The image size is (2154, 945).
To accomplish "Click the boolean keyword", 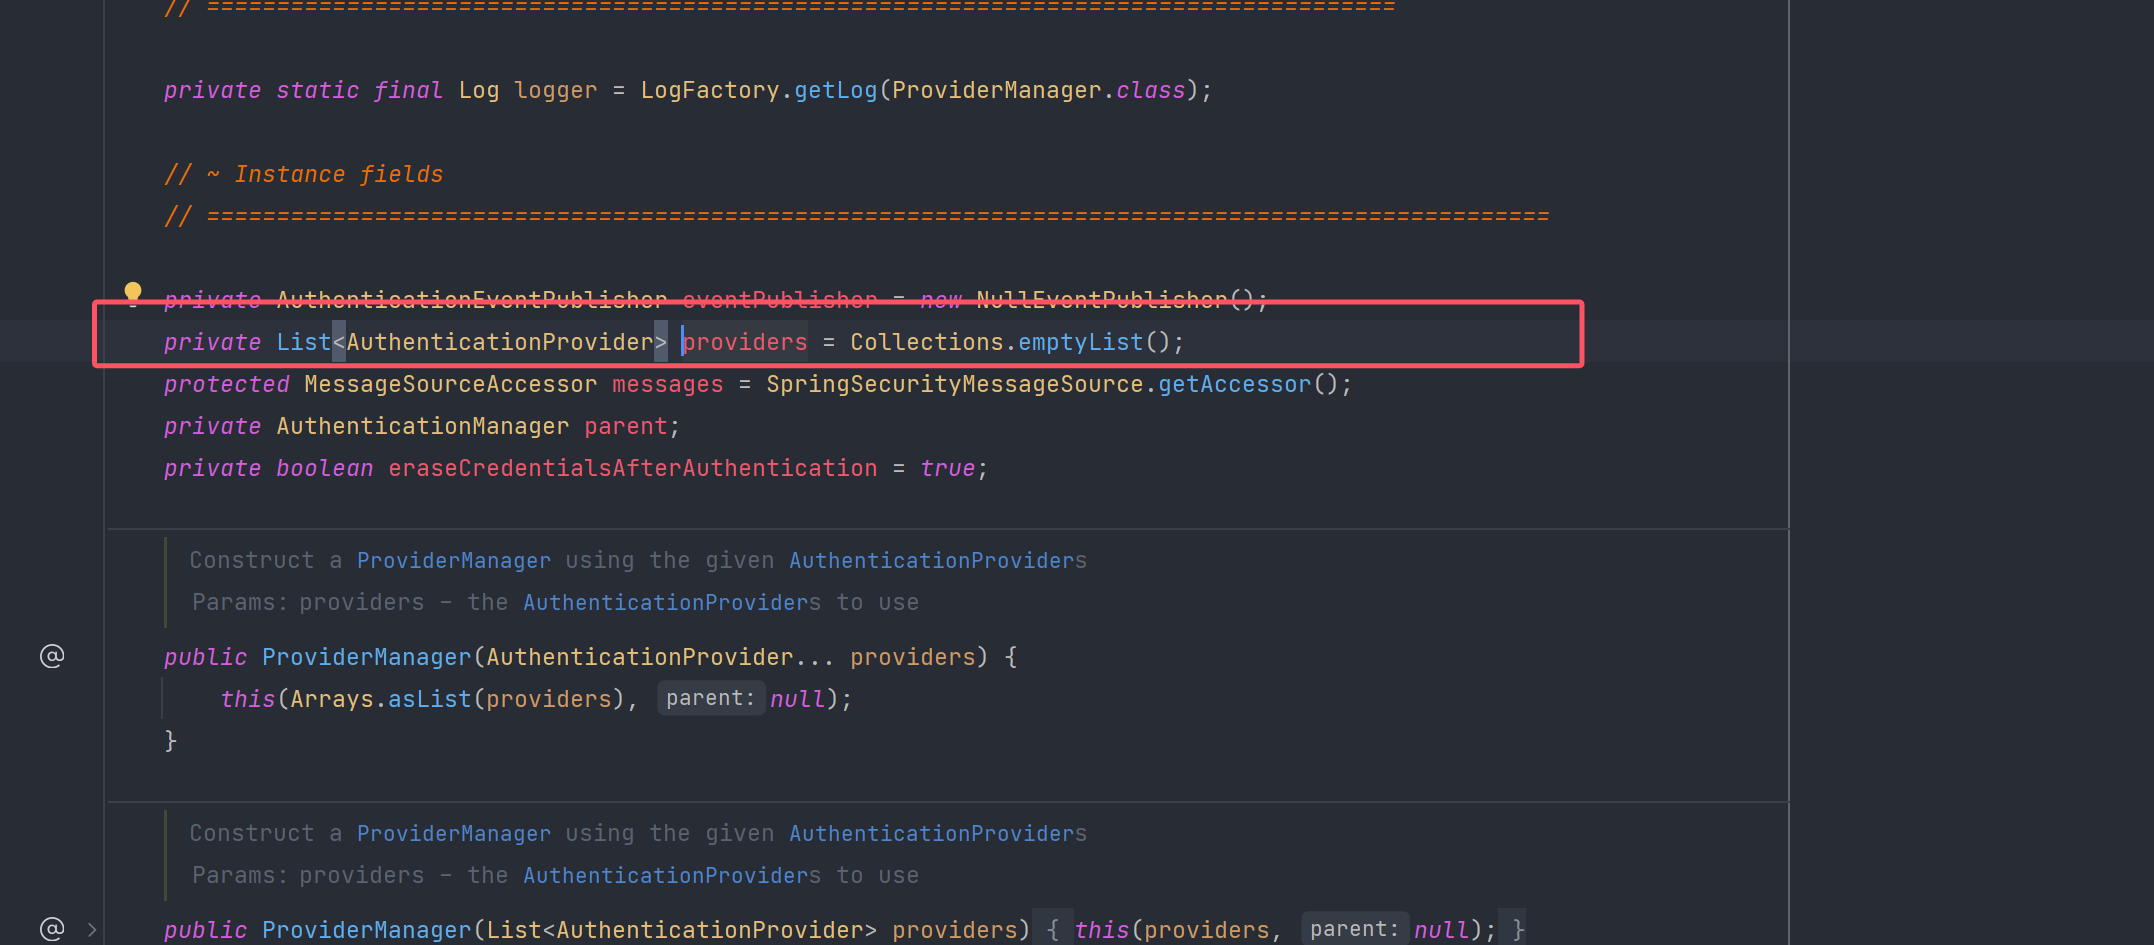I will point(325,468).
